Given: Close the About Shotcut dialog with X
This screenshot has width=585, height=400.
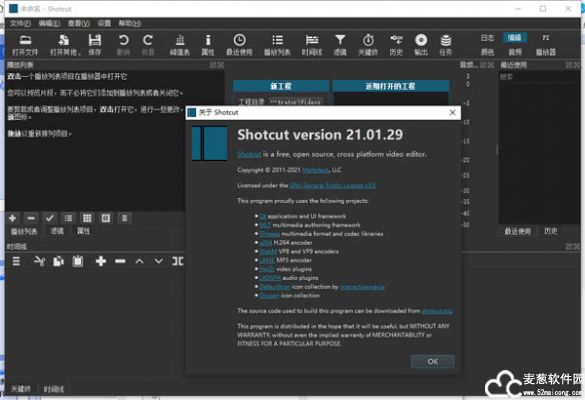Looking at the screenshot, I should point(452,112).
